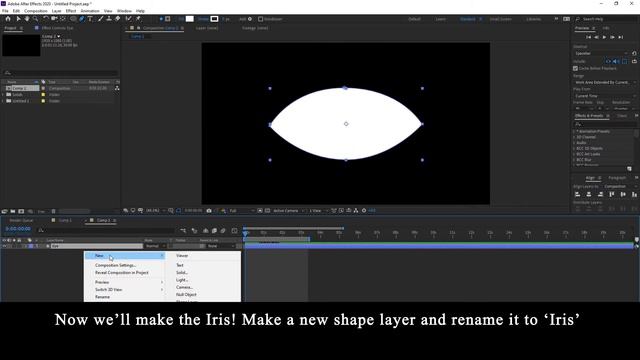Select the Zoom magnifier tool
The image size is (640, 360).
36,19
